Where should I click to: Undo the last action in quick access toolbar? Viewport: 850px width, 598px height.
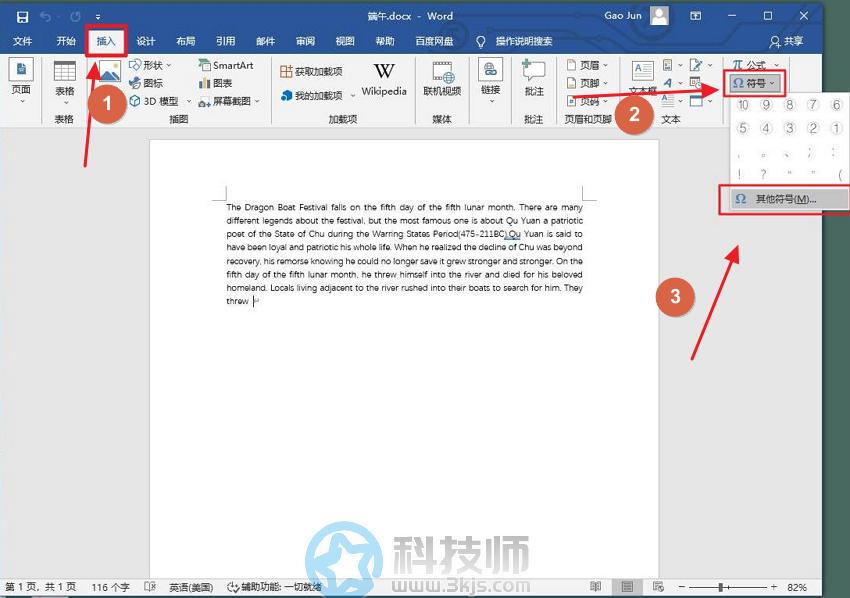click(x=46, y=17)
